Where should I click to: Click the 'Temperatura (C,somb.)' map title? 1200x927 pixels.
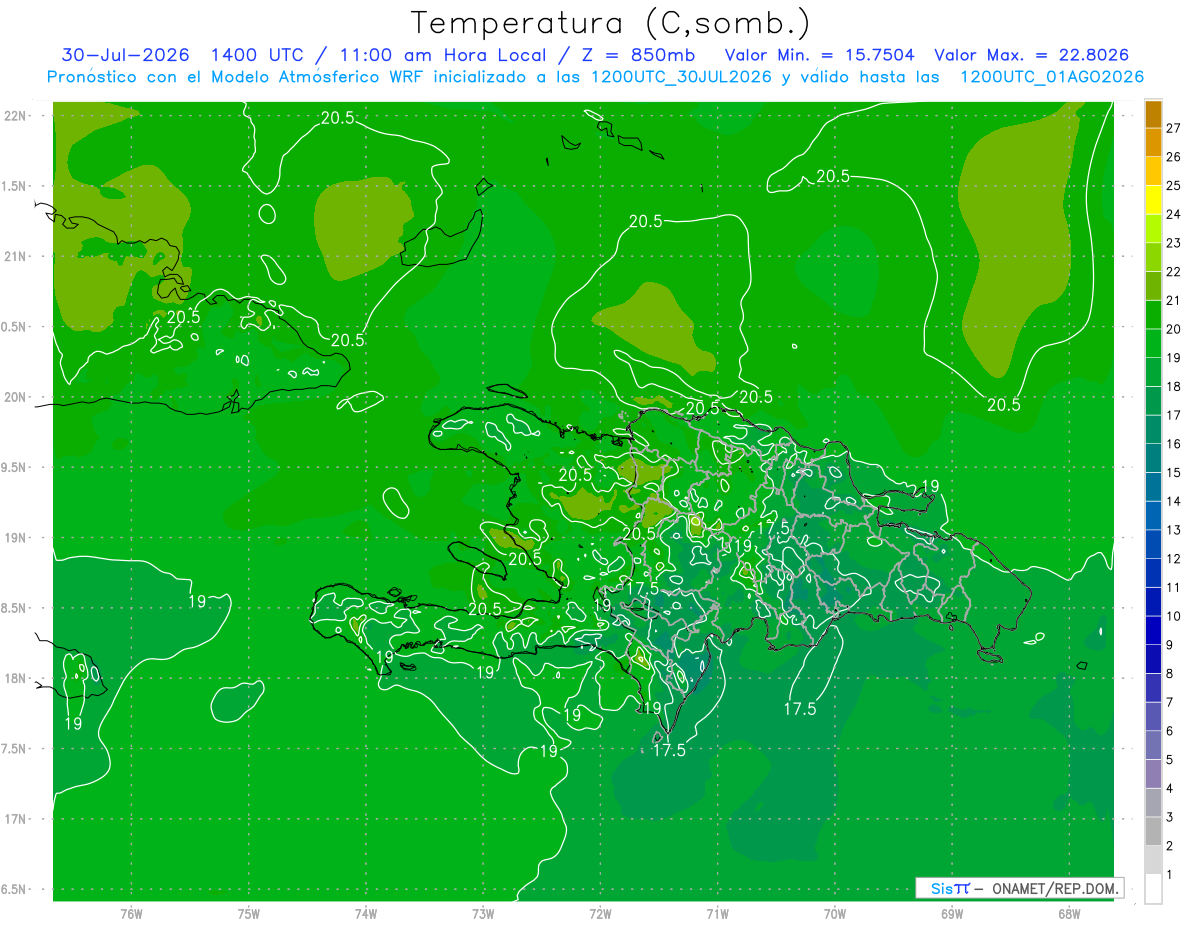(x=610, y=23)
